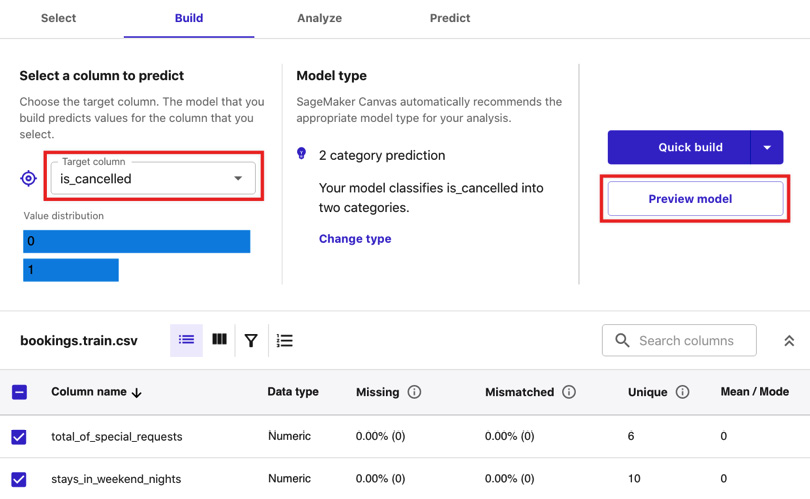Click the Mismatched info icon
This screenshot has width=810, height=499.
[569, 392]
